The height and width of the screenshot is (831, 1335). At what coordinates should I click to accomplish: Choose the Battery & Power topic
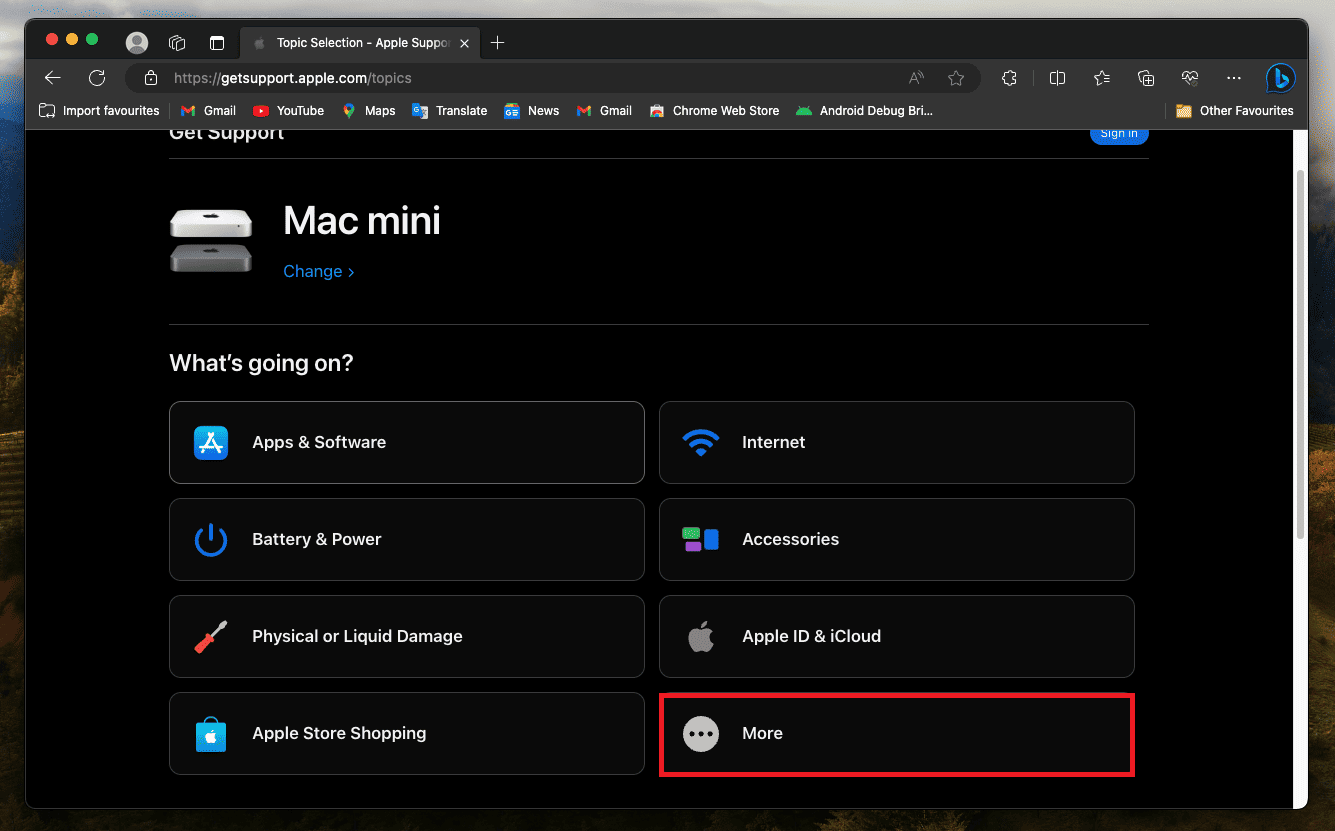pyautogui.click(x=407, y=539)
